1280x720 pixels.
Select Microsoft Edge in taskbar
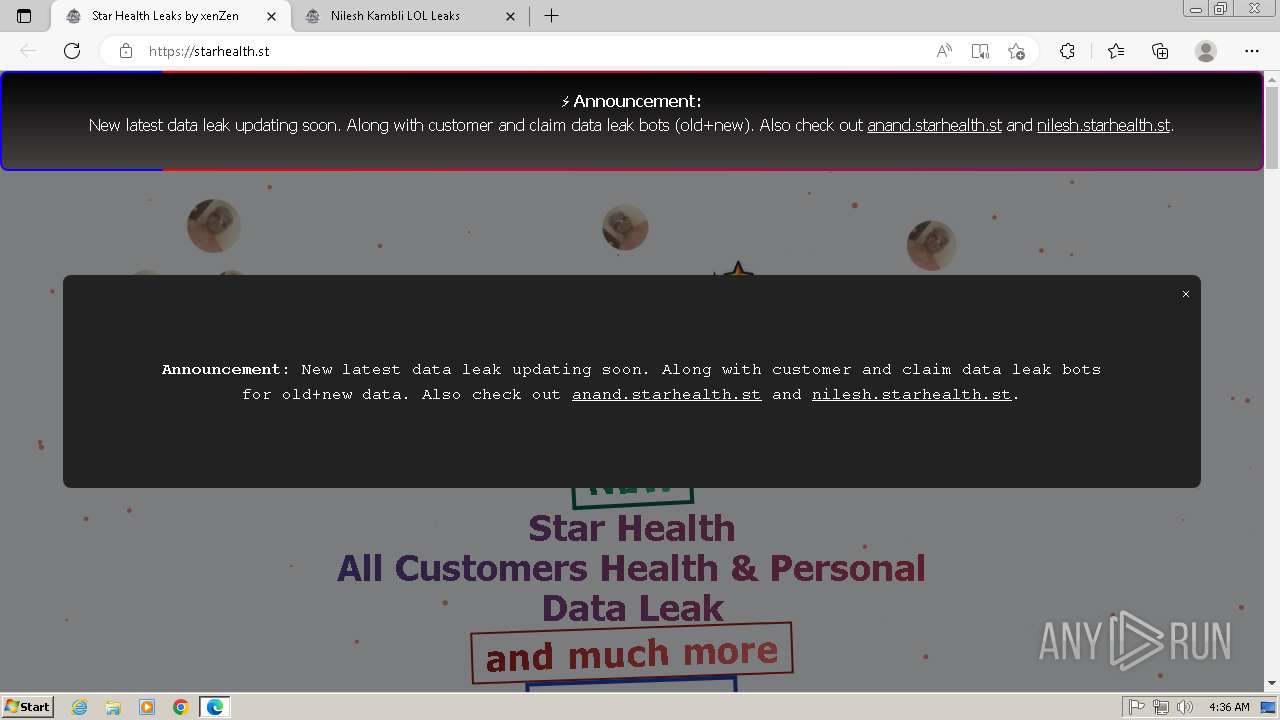[215, 707]
